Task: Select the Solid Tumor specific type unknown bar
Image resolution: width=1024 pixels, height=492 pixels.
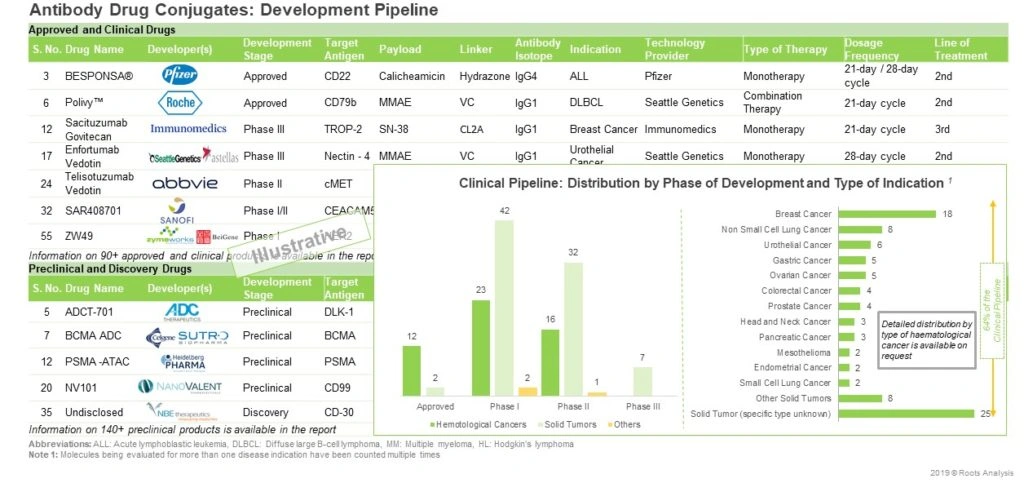Action: 906,414
